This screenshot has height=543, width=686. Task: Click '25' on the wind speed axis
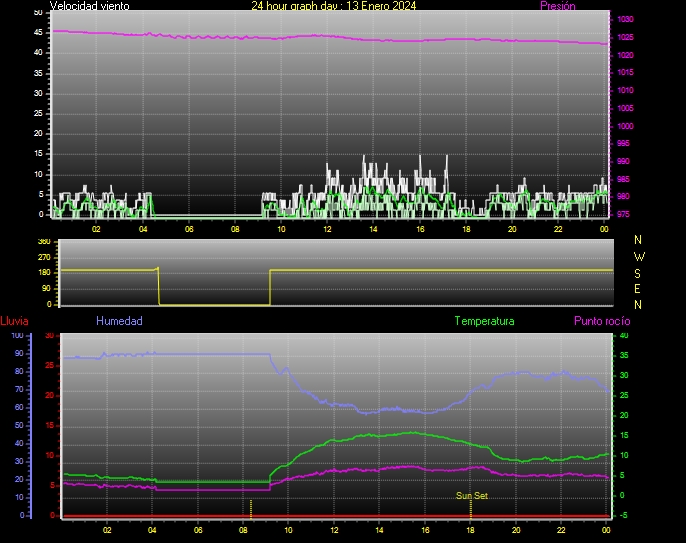(38, 113)
